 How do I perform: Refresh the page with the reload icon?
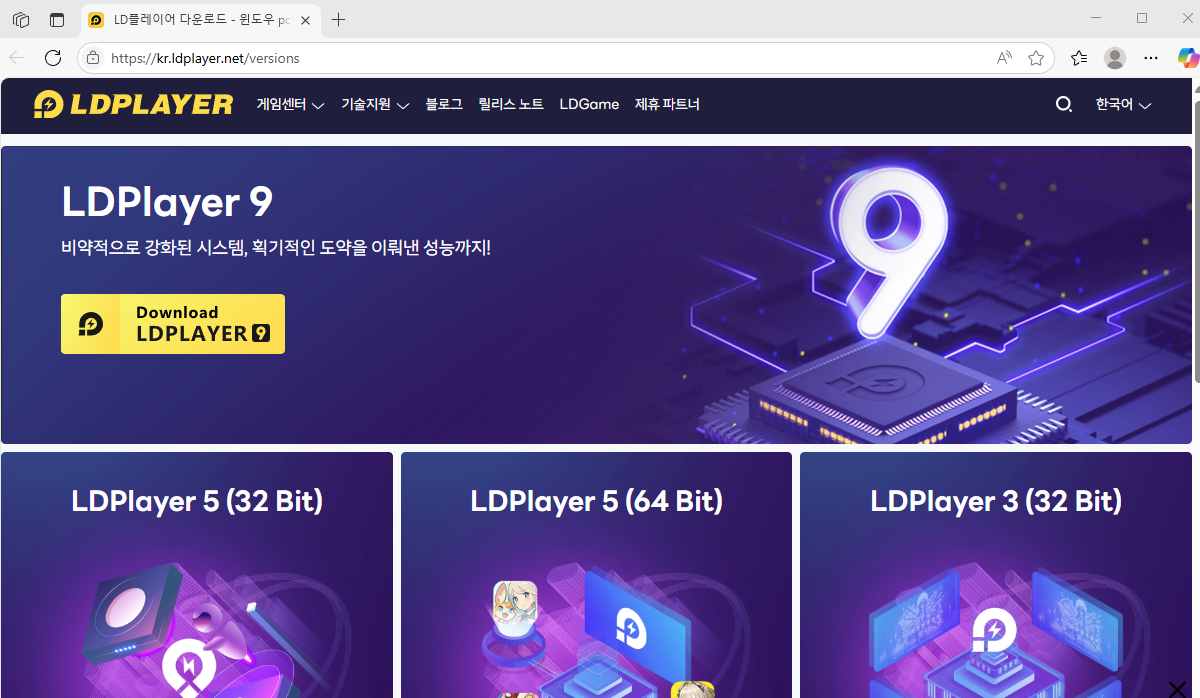point(53,58)
